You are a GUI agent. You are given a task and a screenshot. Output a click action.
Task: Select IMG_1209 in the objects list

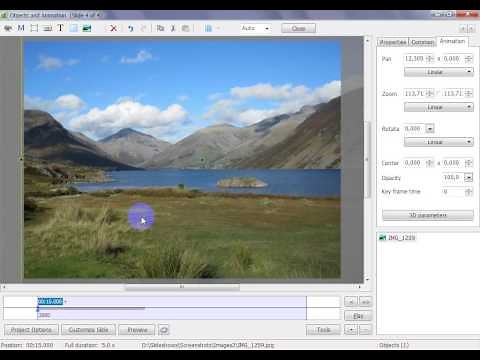point(398,238)
